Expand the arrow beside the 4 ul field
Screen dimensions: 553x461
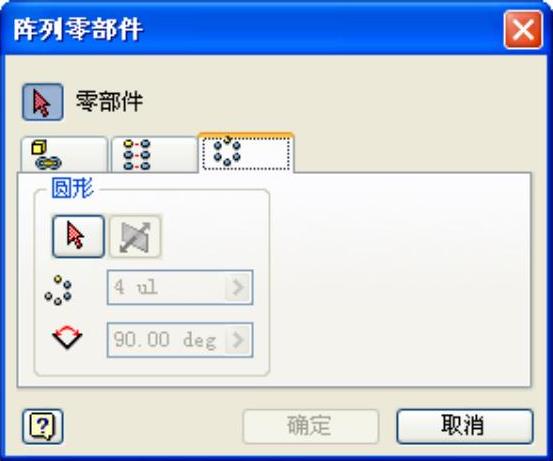[238, 287]
